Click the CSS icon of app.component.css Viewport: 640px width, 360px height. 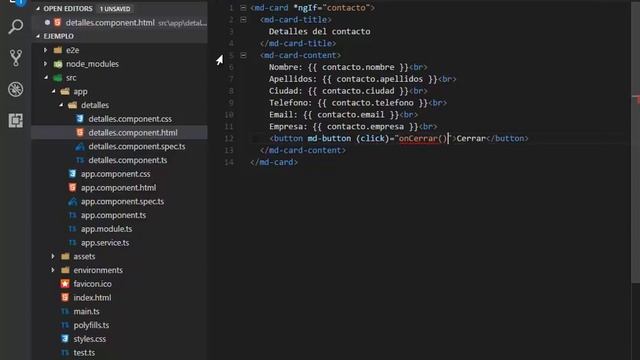72,174
